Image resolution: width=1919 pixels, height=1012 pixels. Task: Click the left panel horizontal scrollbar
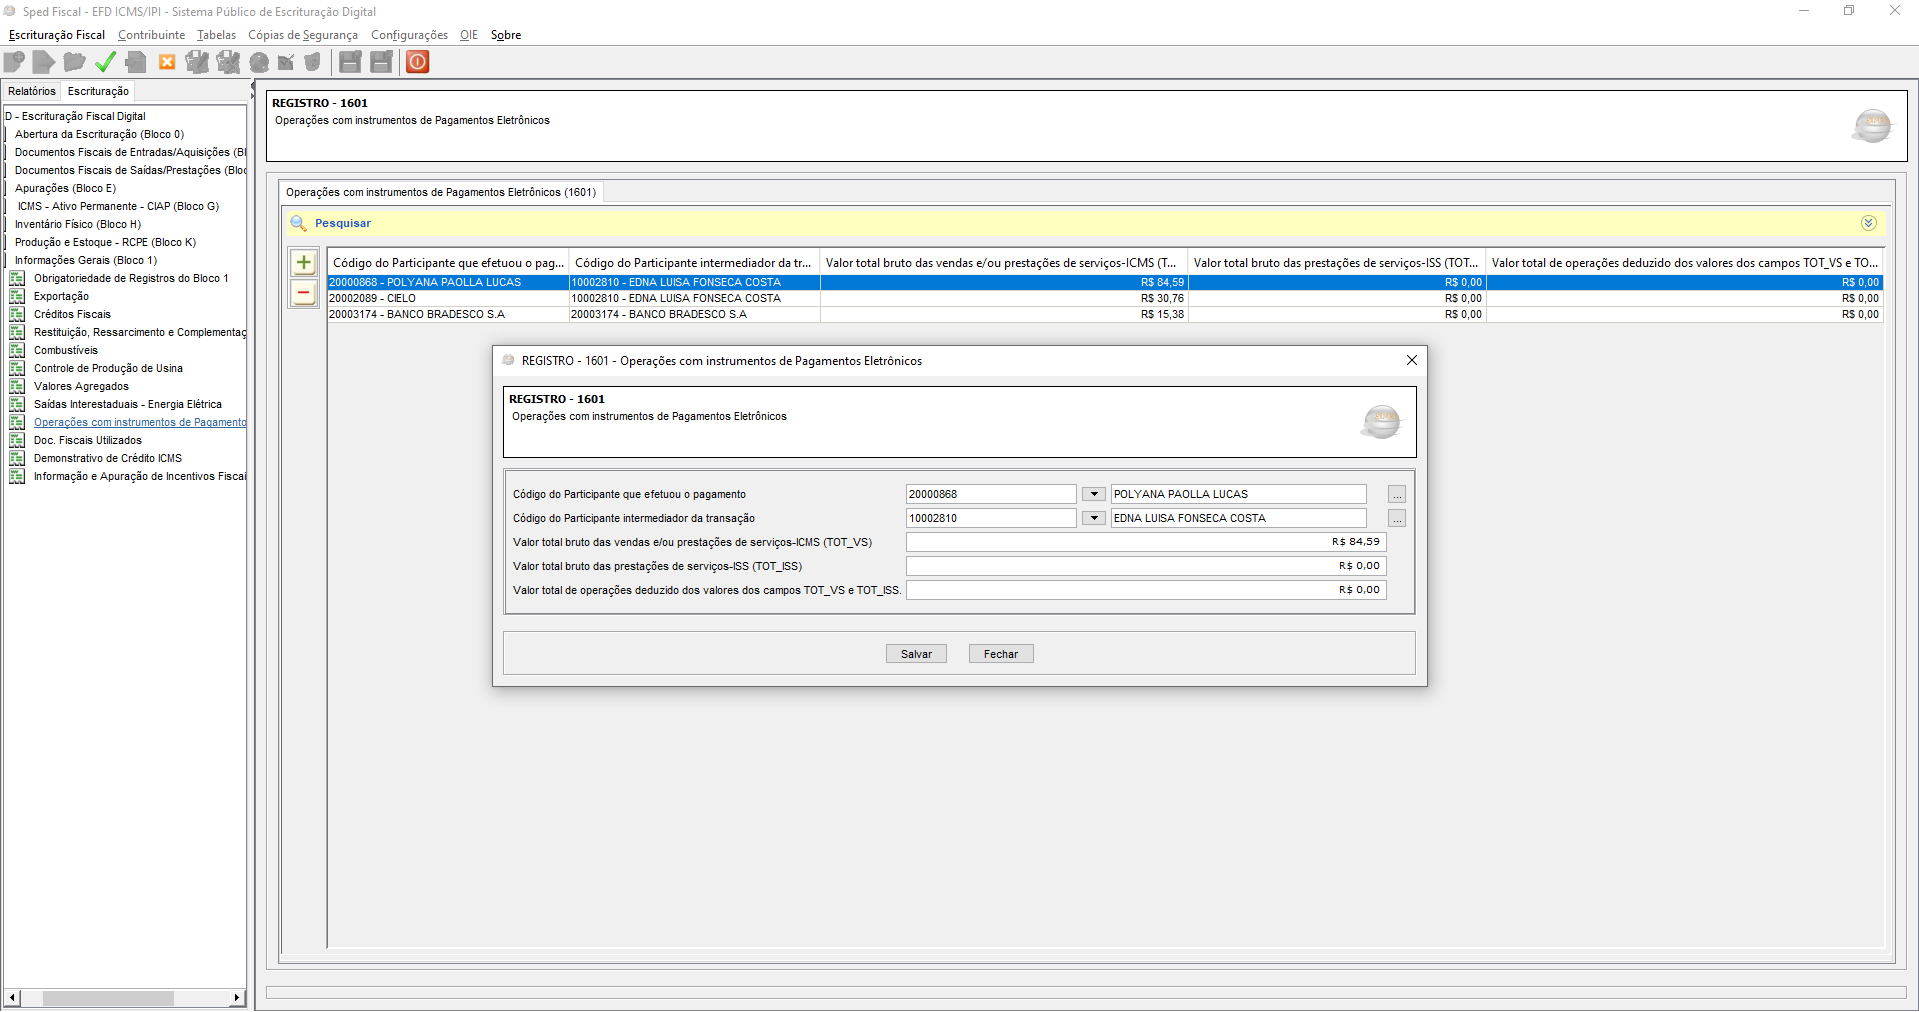coord(108,998)
